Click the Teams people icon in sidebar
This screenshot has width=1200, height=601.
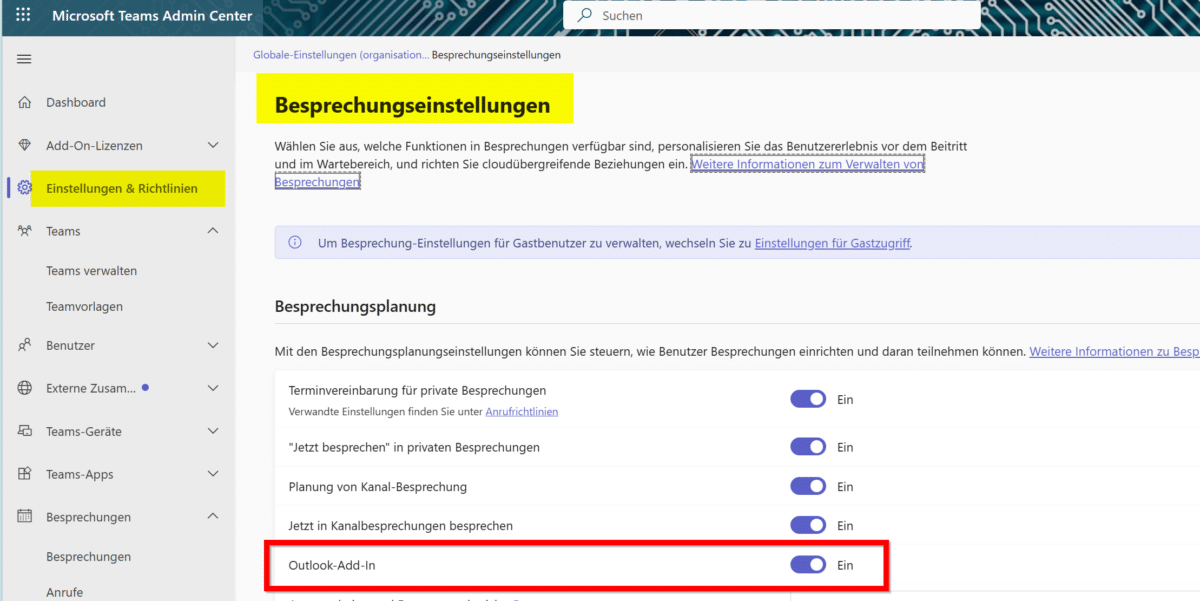pyautogui.click(x=25, y=231)
